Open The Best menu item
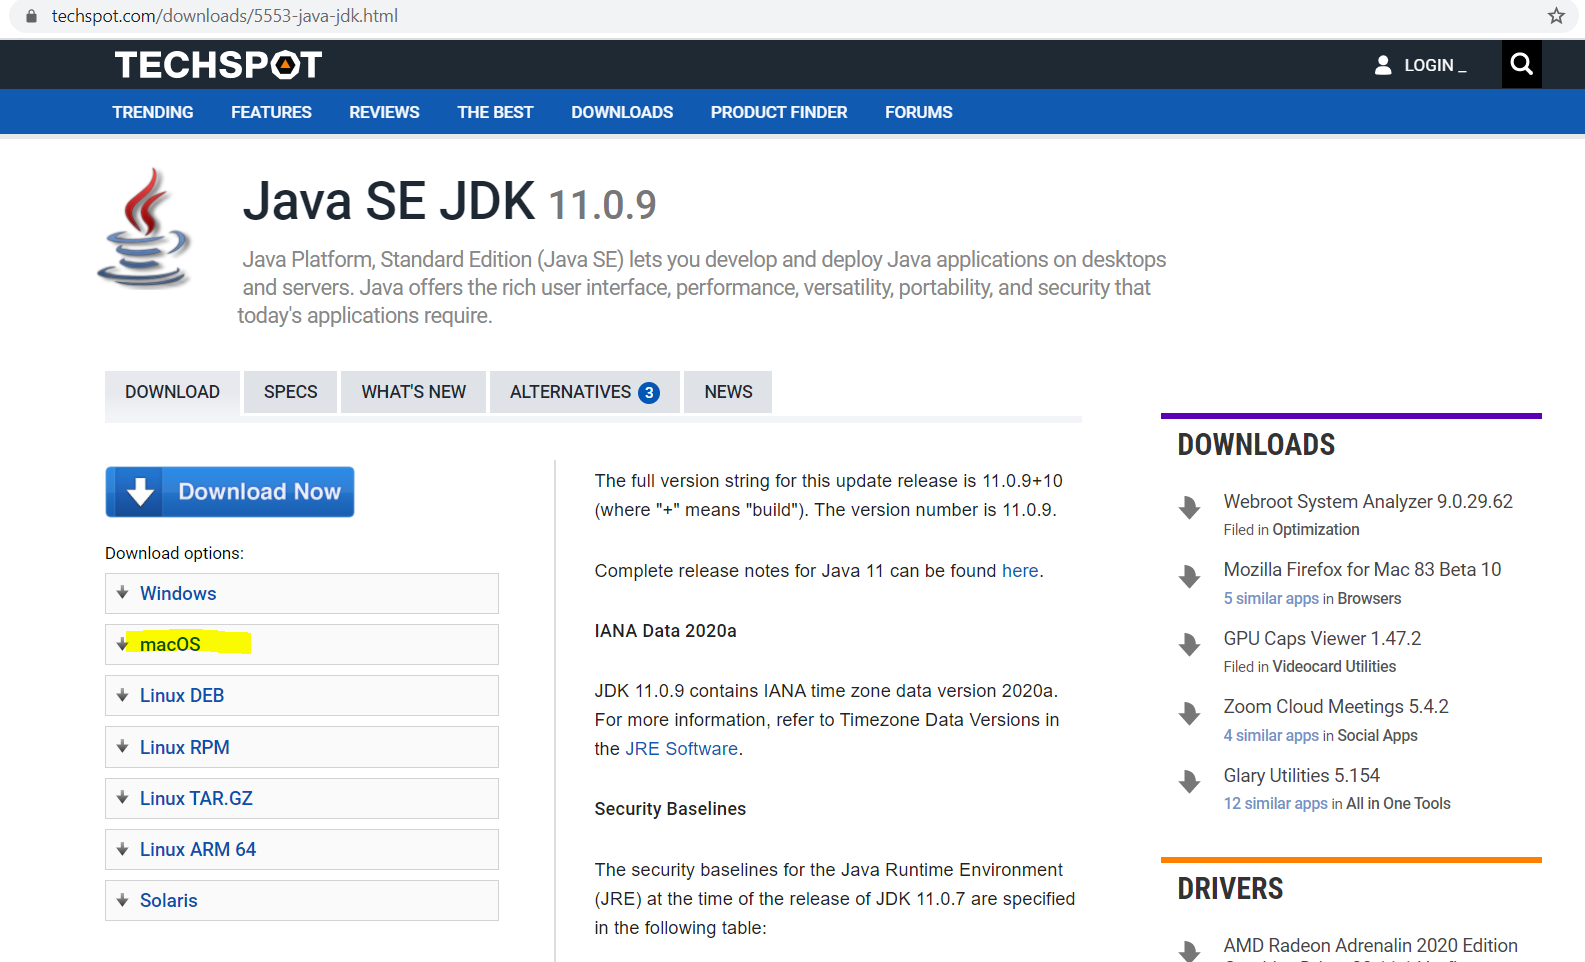This screenshot has height=962, width=1585. click(495, 112)
